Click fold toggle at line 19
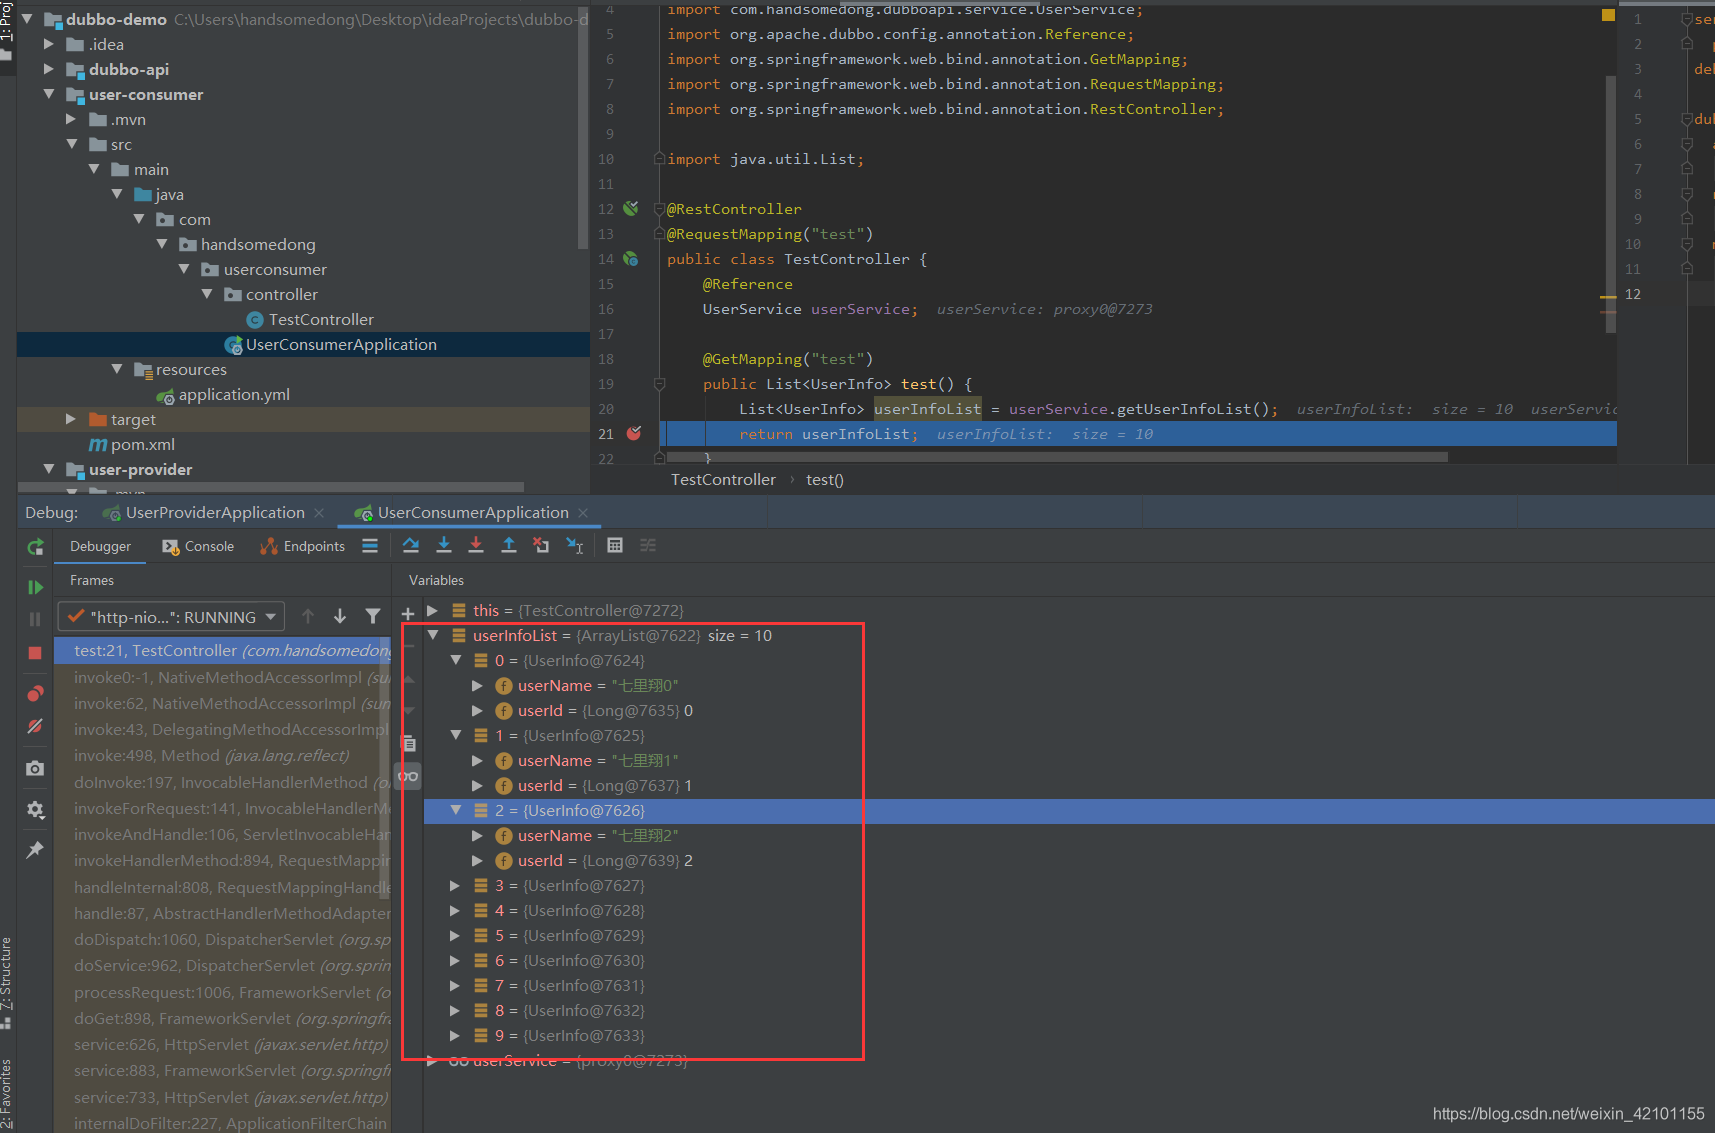This screenshot has height=1133, width=1715. 659,384
